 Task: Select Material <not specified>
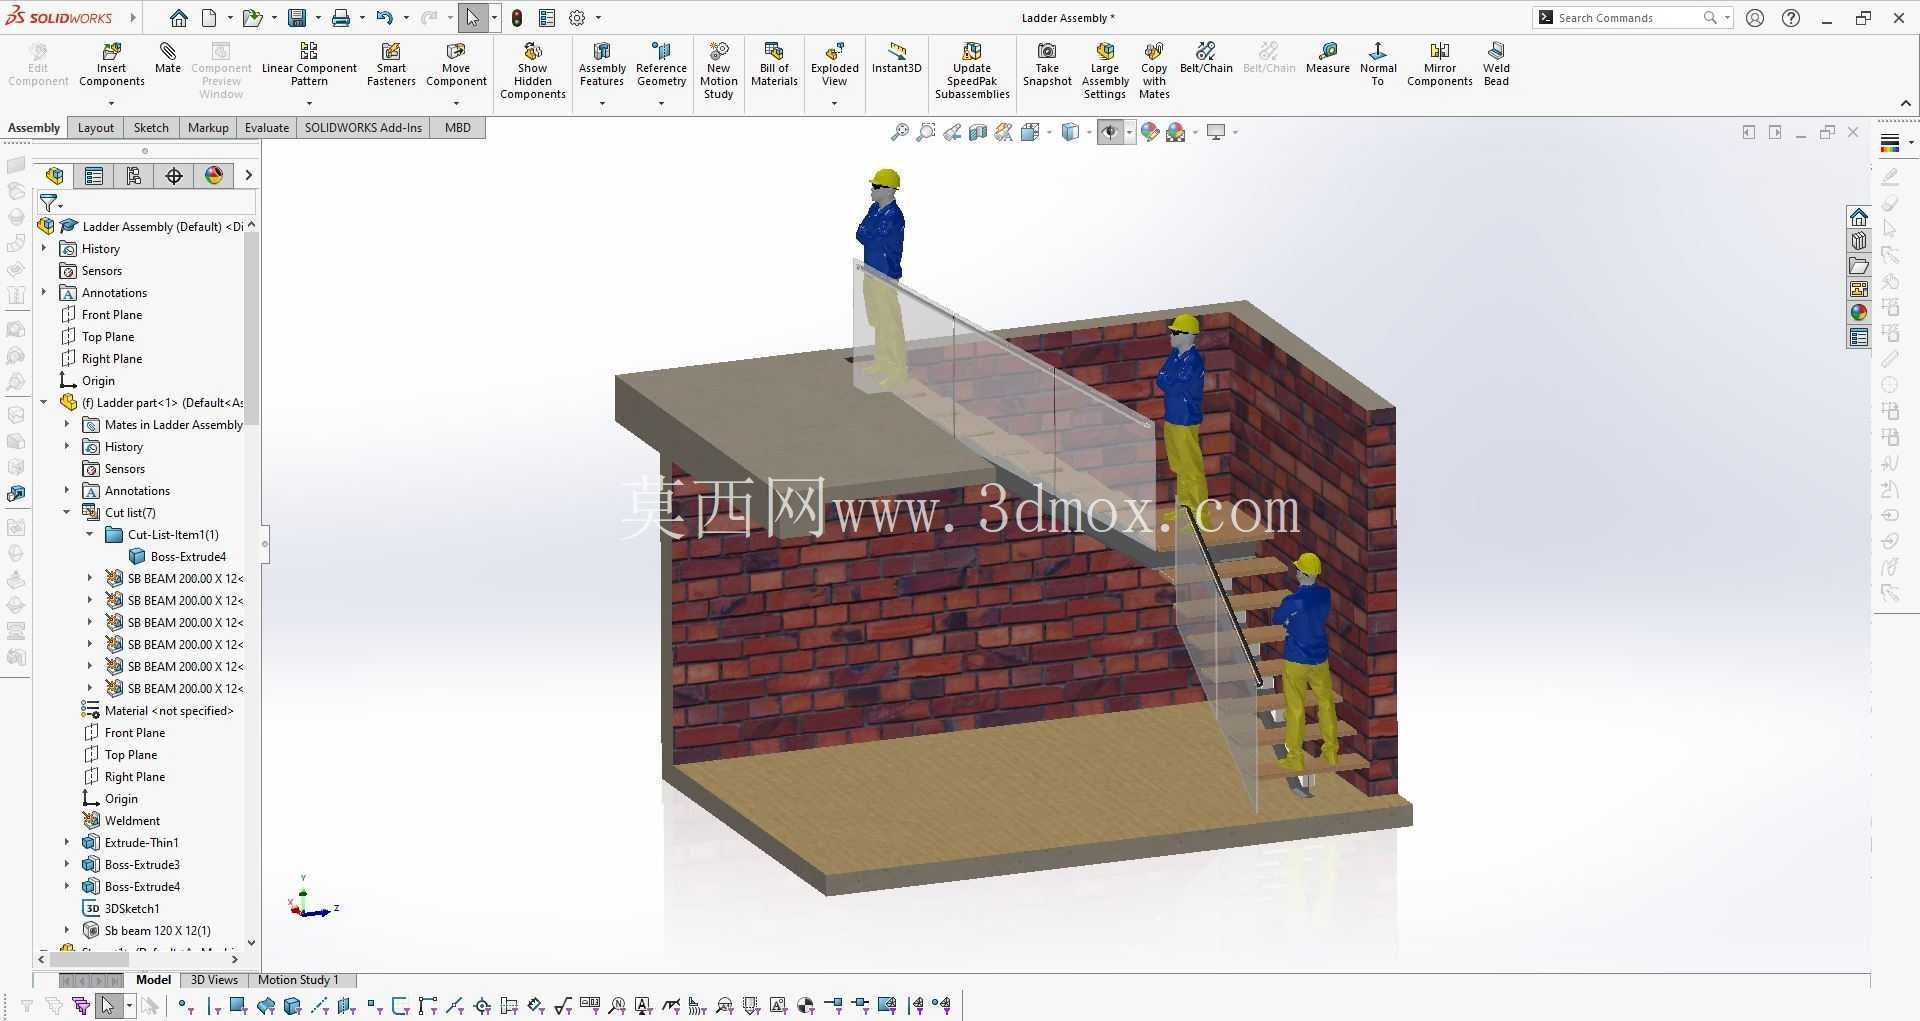pos(169,710)
